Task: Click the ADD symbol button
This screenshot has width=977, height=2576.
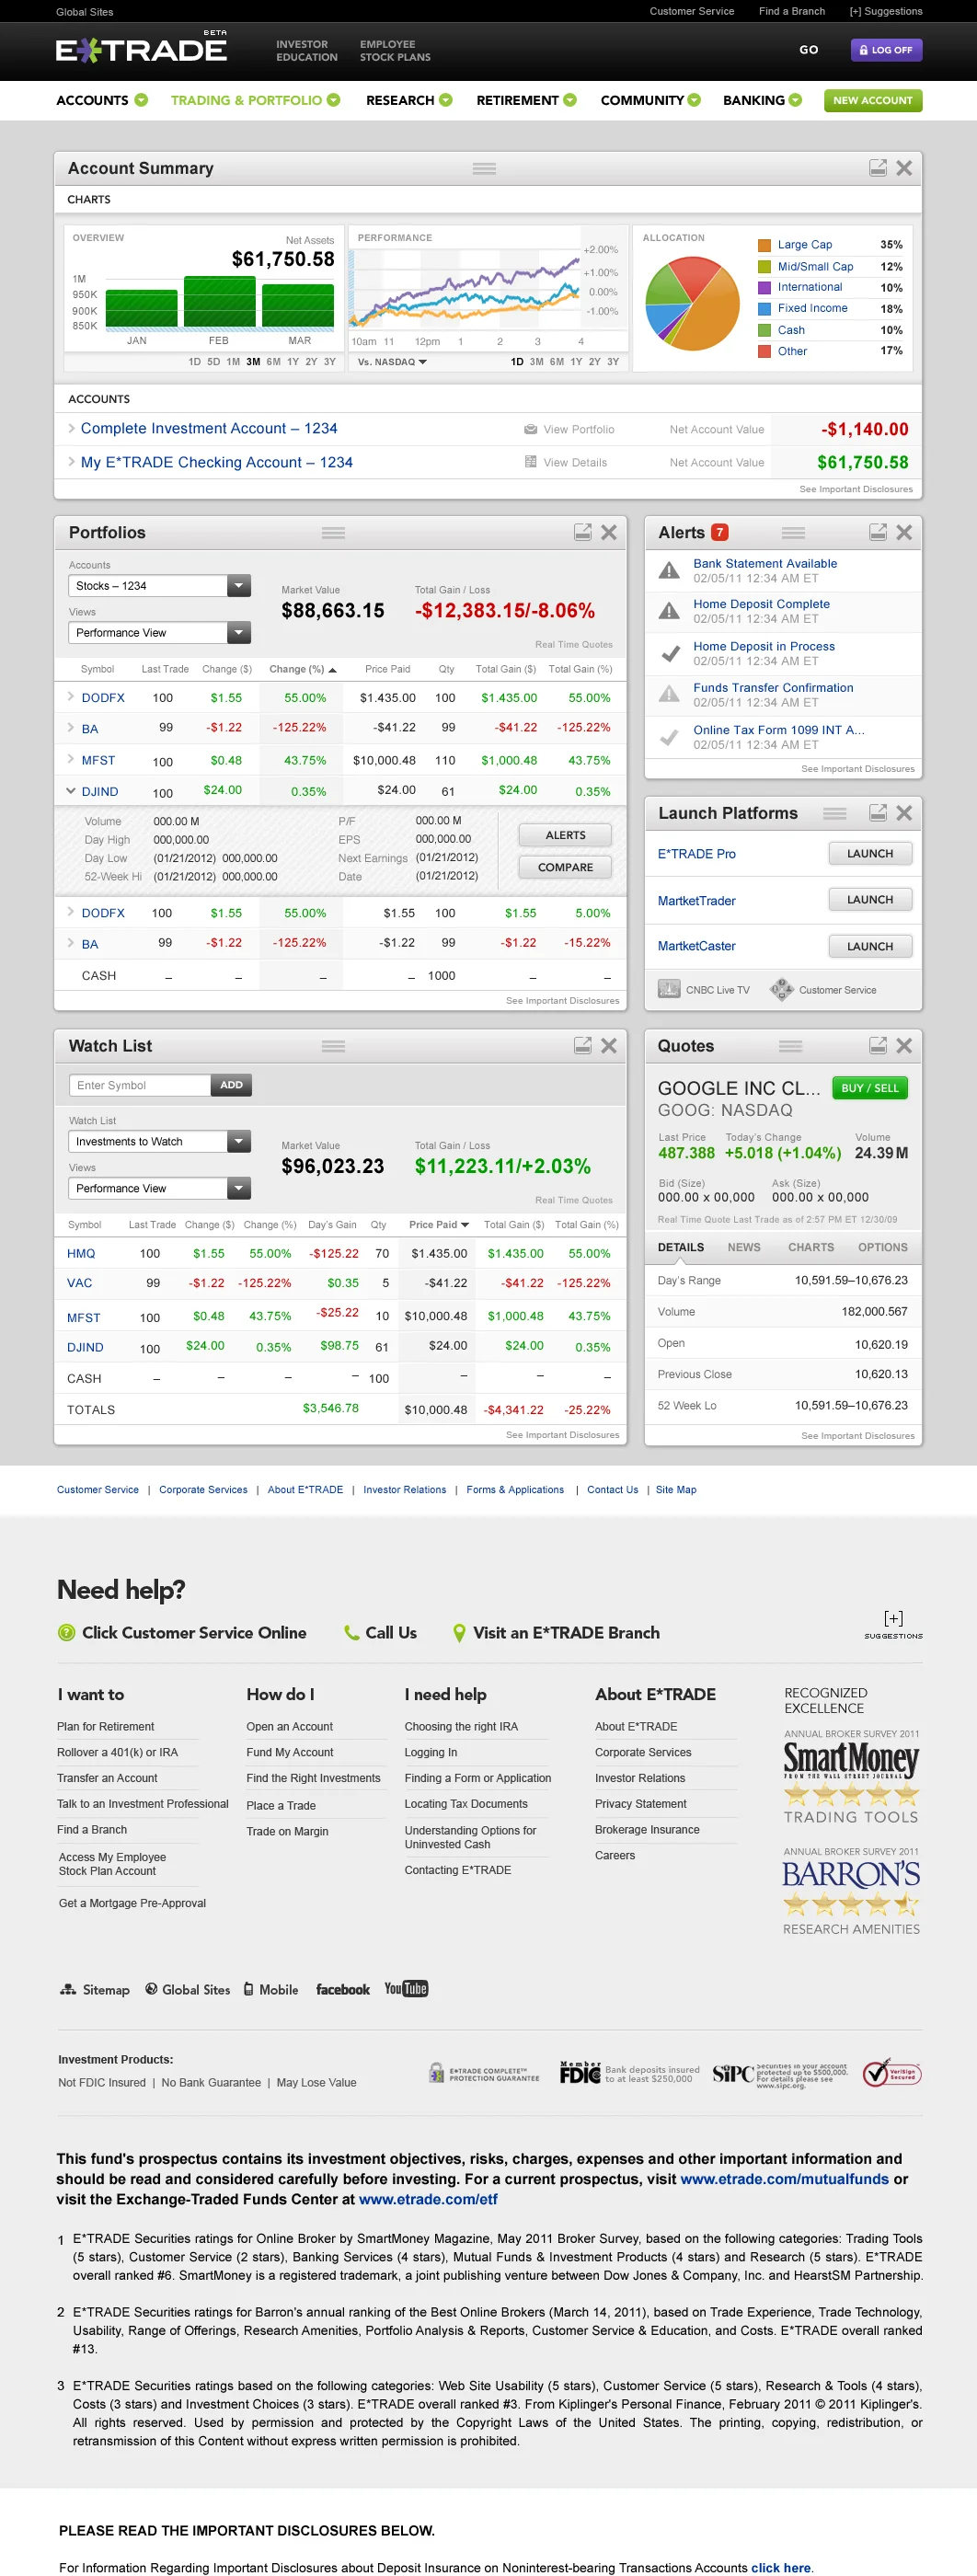Action: (231, 1085)
